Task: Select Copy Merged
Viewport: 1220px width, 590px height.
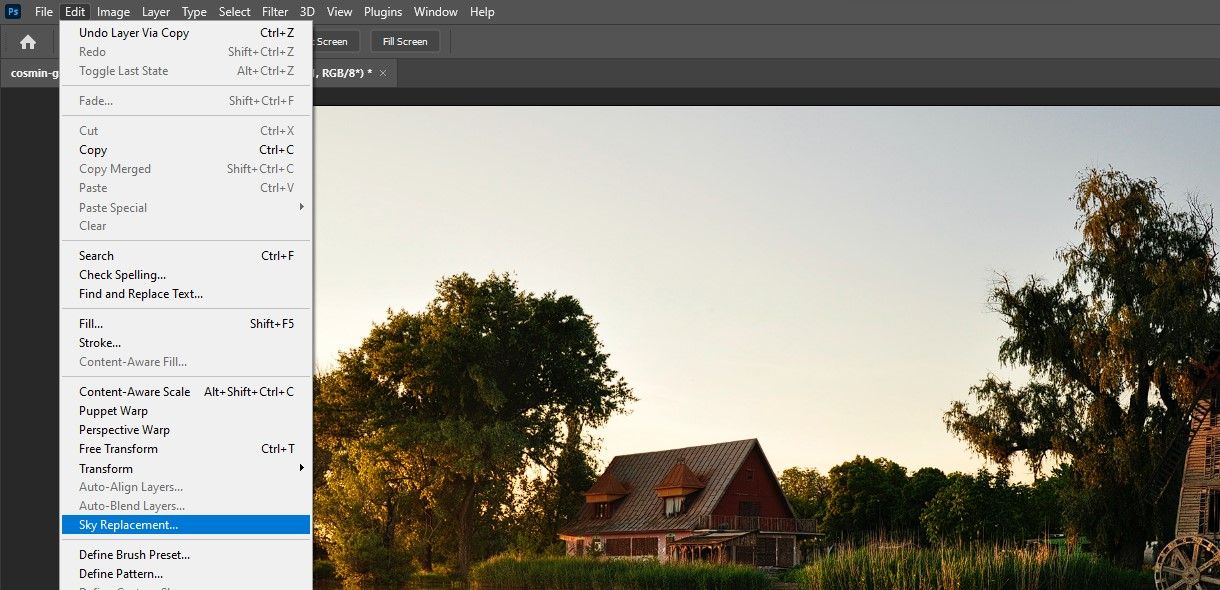Action: point(186,169)
